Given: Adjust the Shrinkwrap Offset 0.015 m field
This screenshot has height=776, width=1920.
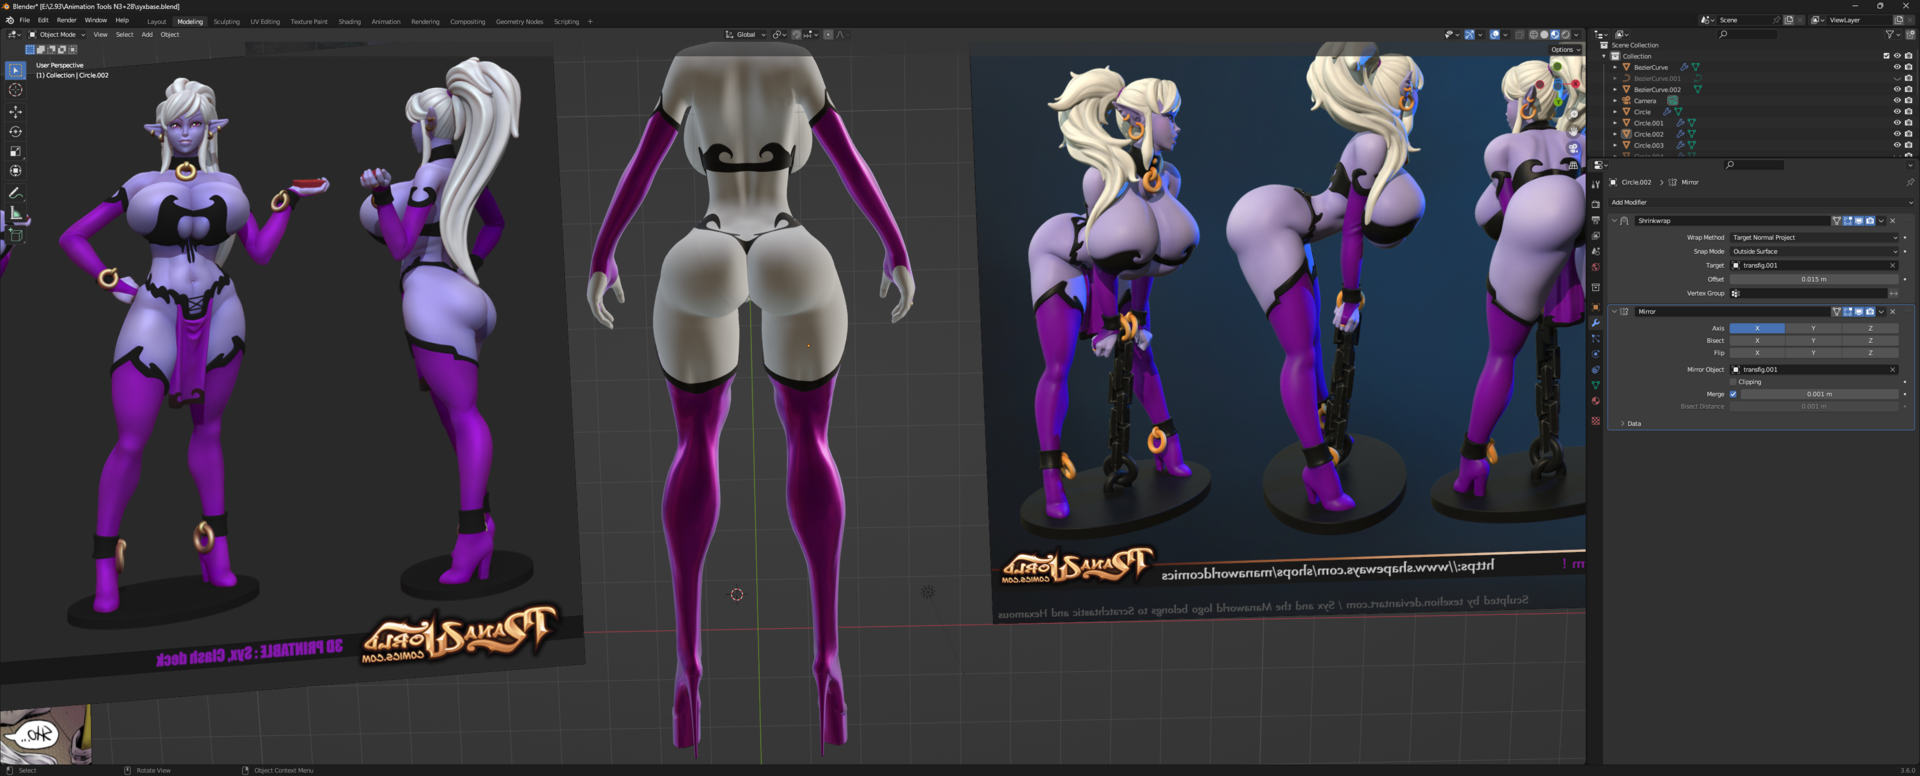Looking at the screenshot, I should pyautogui.click(x=1814, y=279).
